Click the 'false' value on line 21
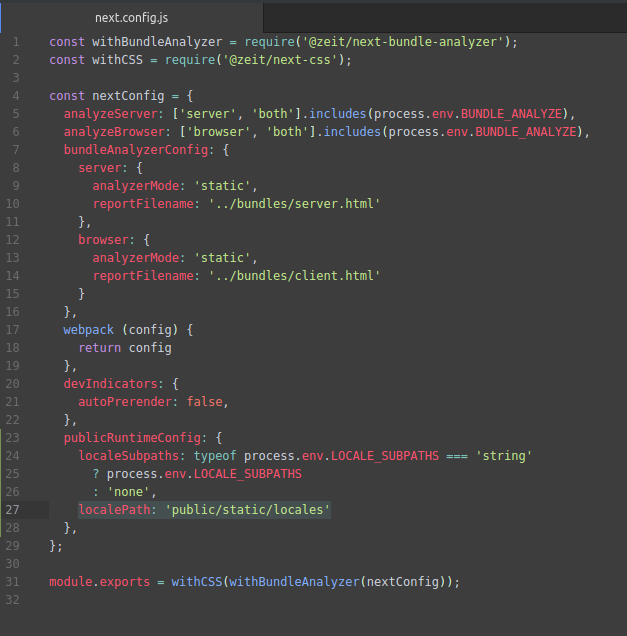Viewport: 627px width, 636px height. point(204,402)
